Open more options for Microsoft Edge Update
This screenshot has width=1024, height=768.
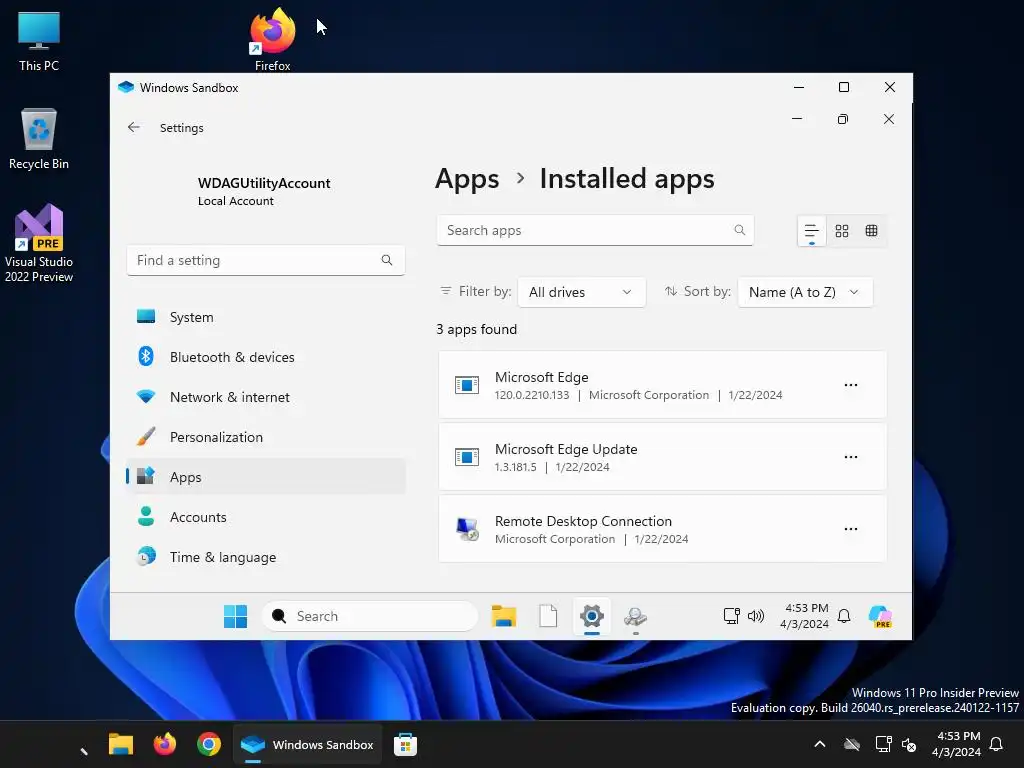click(x=850, y=457)
